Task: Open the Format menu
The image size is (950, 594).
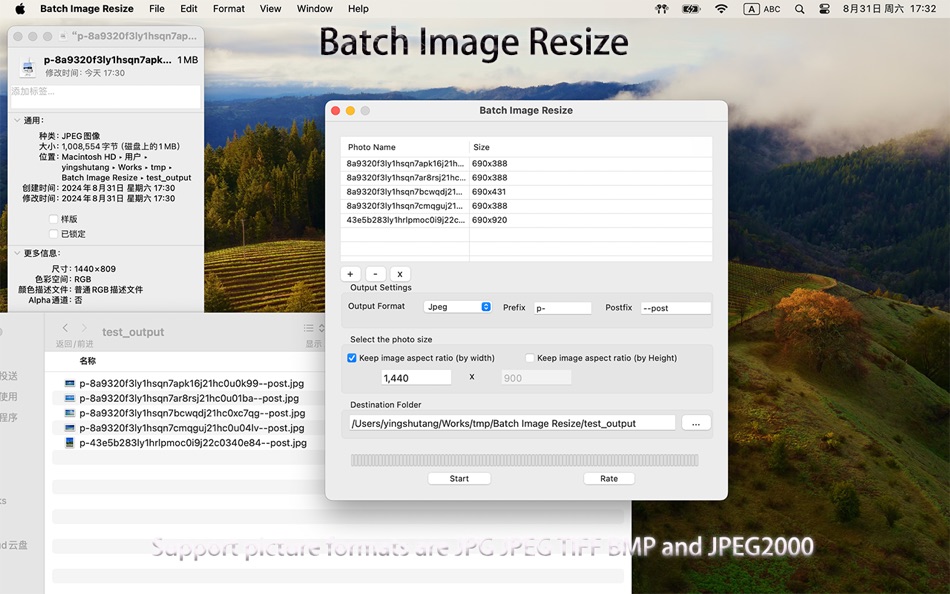Action: point(228,9)
